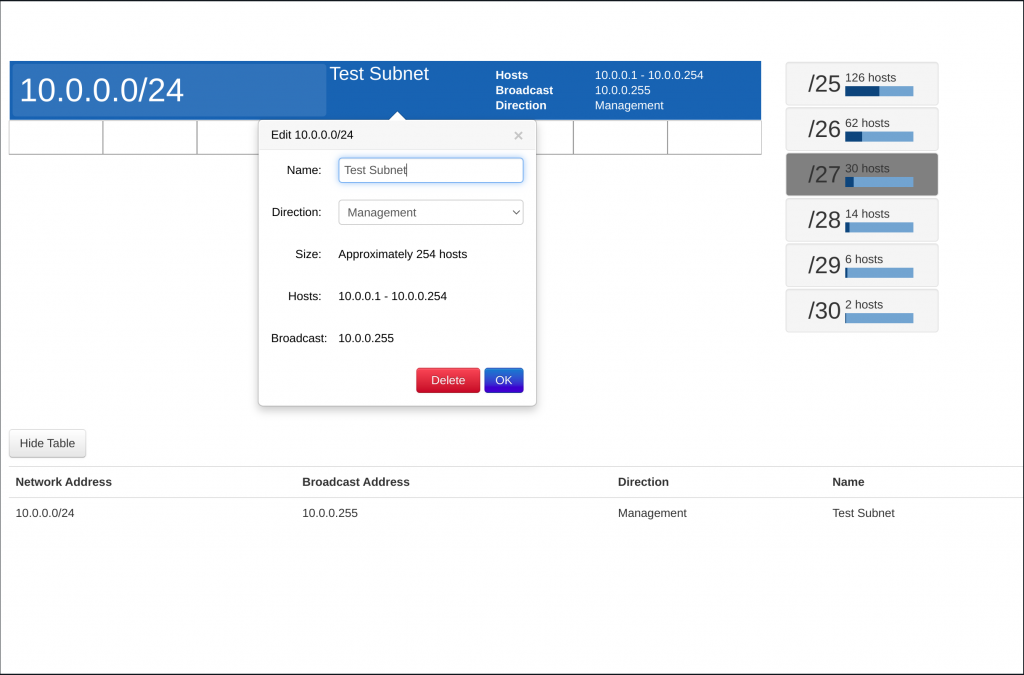Close the Edit 10.0.0.0/24 dialog
Viewport: 1024px width, 675px height.
click(x=518, y=135)
